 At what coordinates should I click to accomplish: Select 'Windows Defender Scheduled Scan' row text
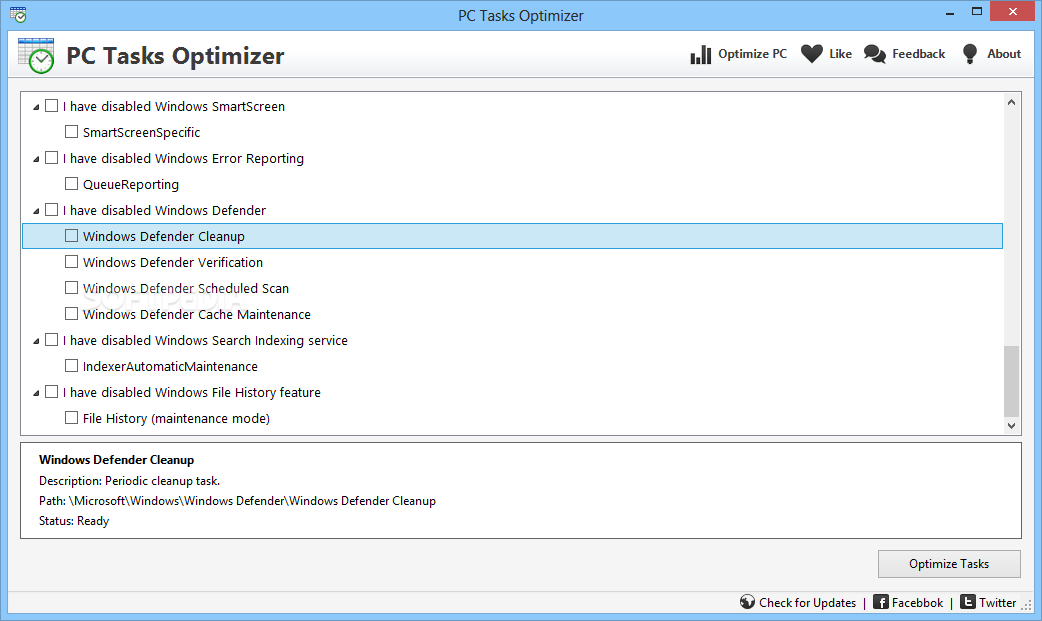186,288
